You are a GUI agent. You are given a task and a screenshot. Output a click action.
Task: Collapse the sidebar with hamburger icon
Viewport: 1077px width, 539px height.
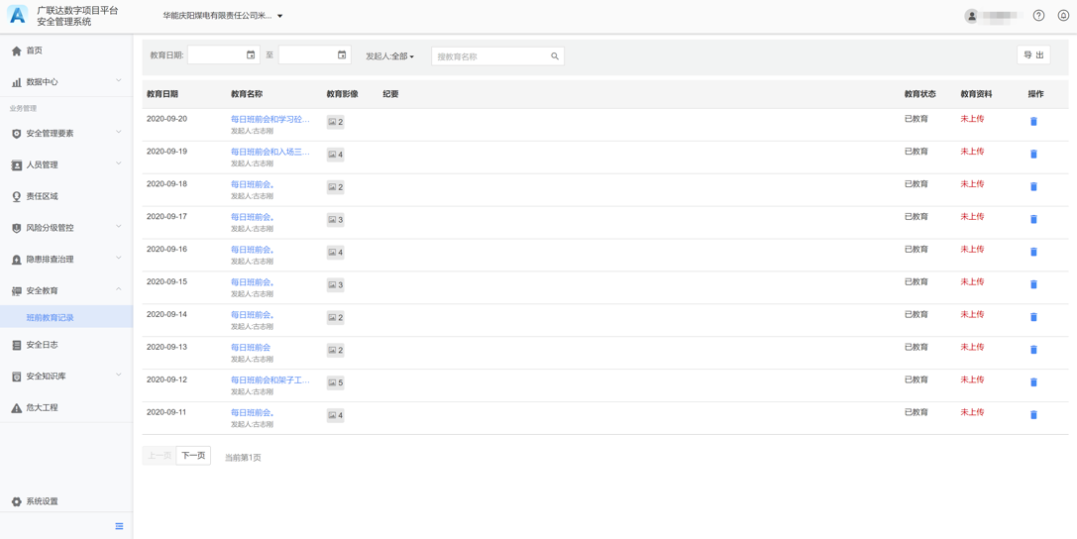(x=120, y=526)
